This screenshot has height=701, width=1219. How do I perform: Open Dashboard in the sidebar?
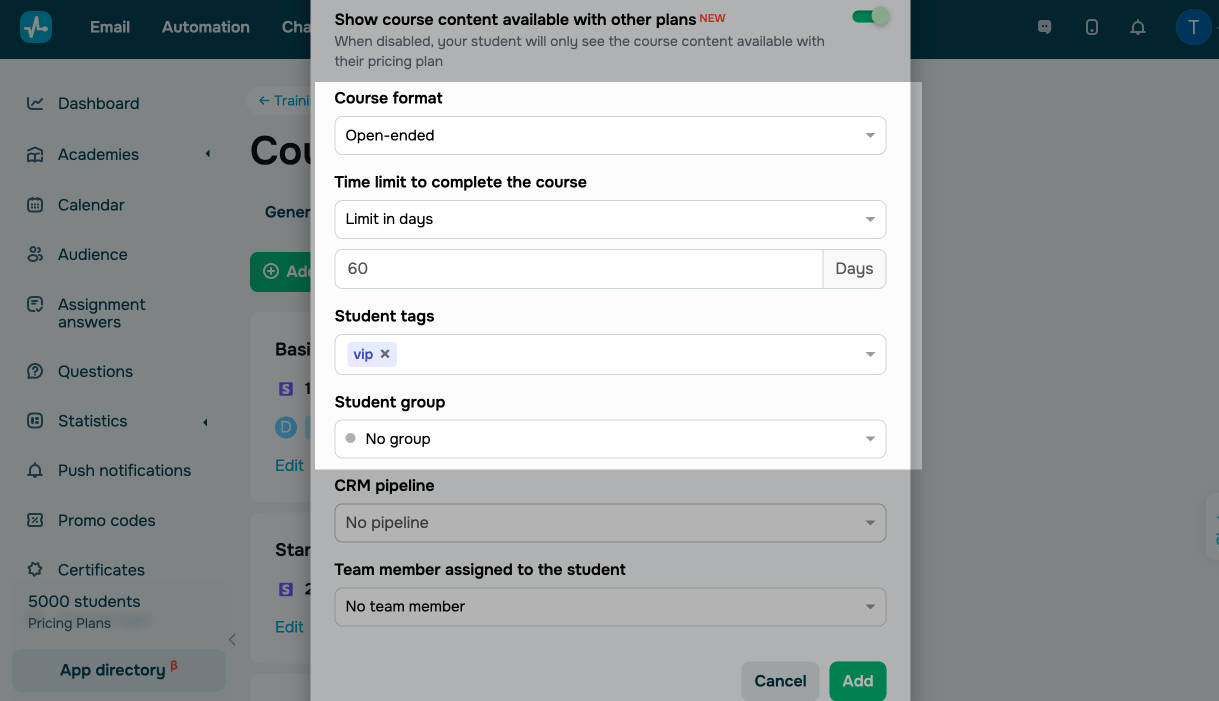click(x=98, y=103)
